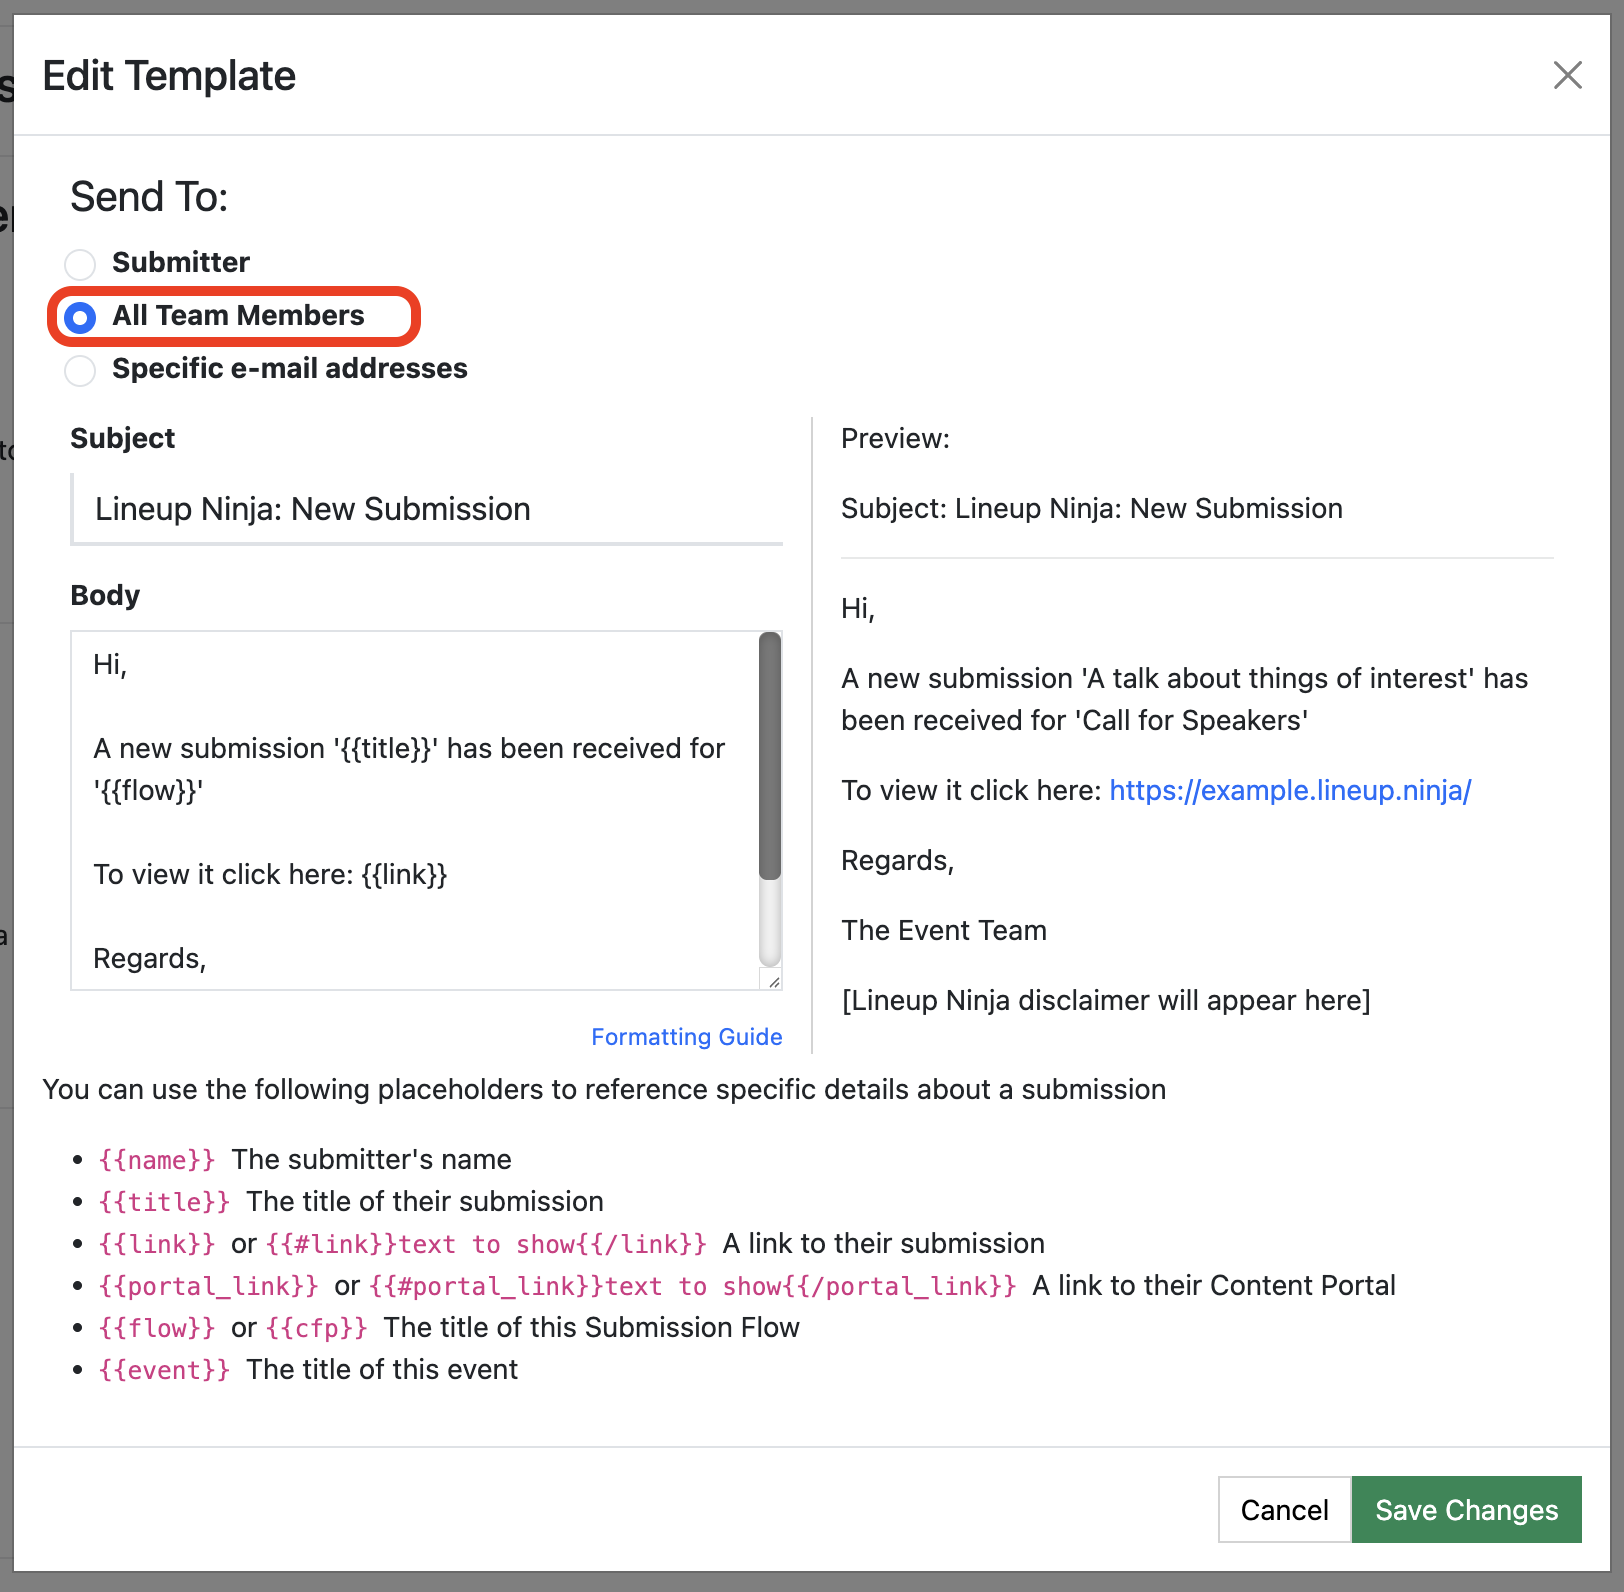Click inside the Body text area

416,810
